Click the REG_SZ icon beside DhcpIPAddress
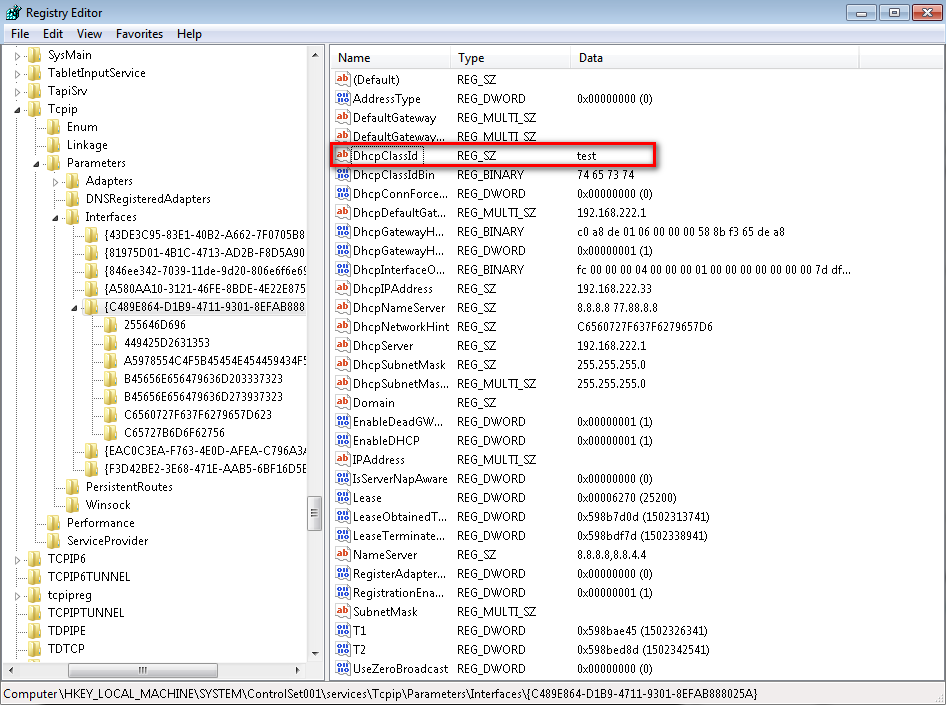946x705 pixels. click(x=344, y=288)
